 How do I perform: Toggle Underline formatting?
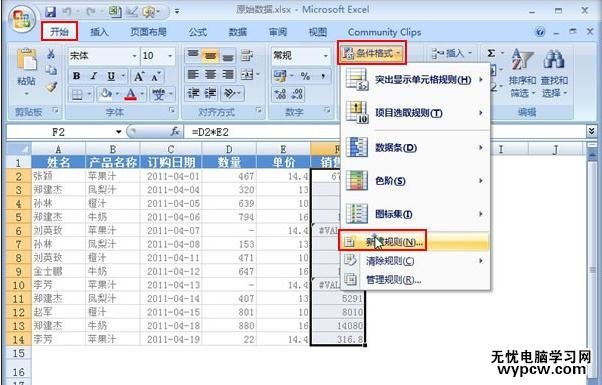pos(111,76)
